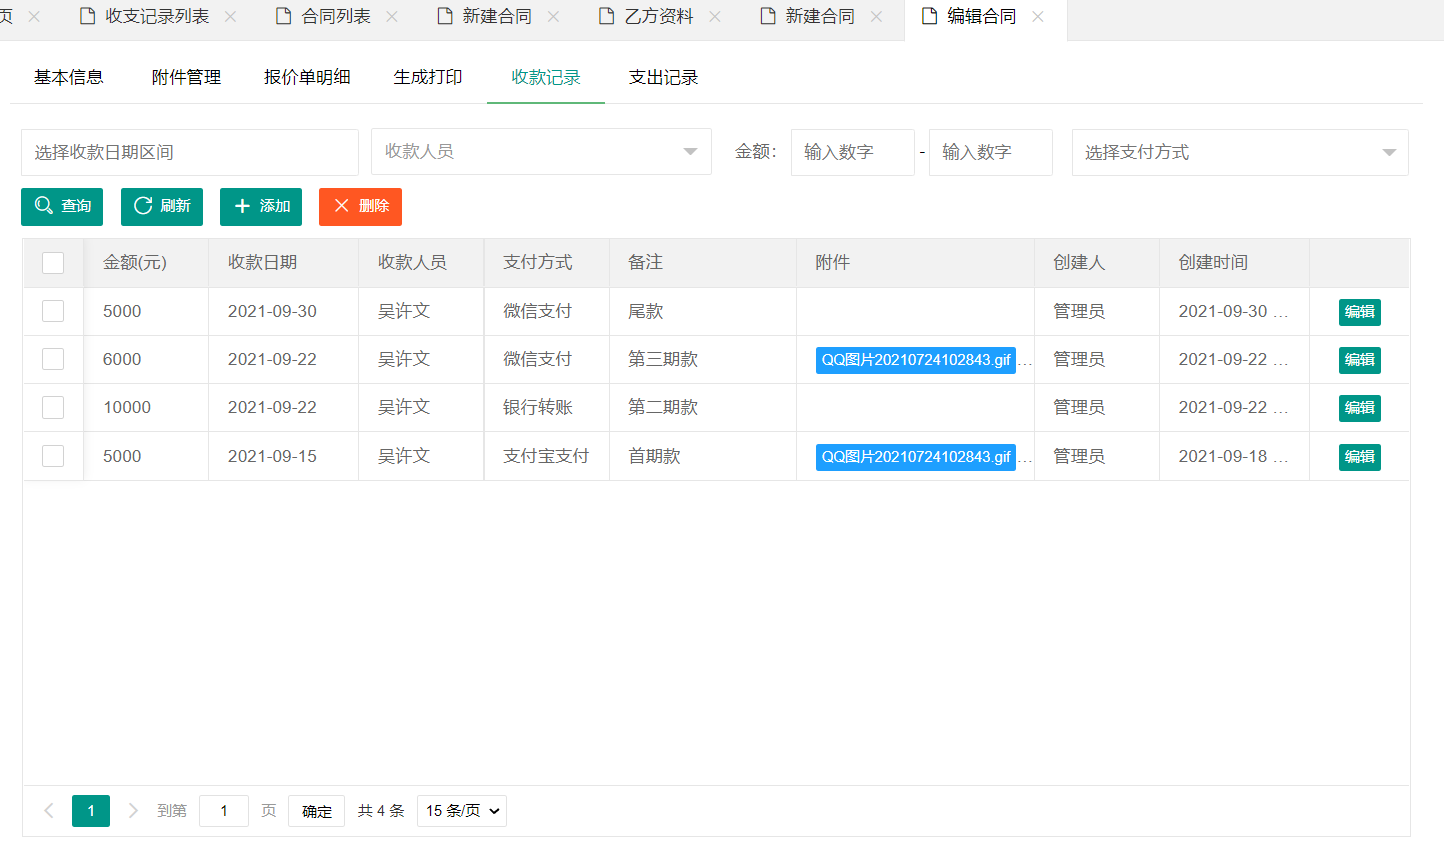Viewport: 1444px width, 856px height.
Task: Click the 查询 search button
Action: (62, 206)
